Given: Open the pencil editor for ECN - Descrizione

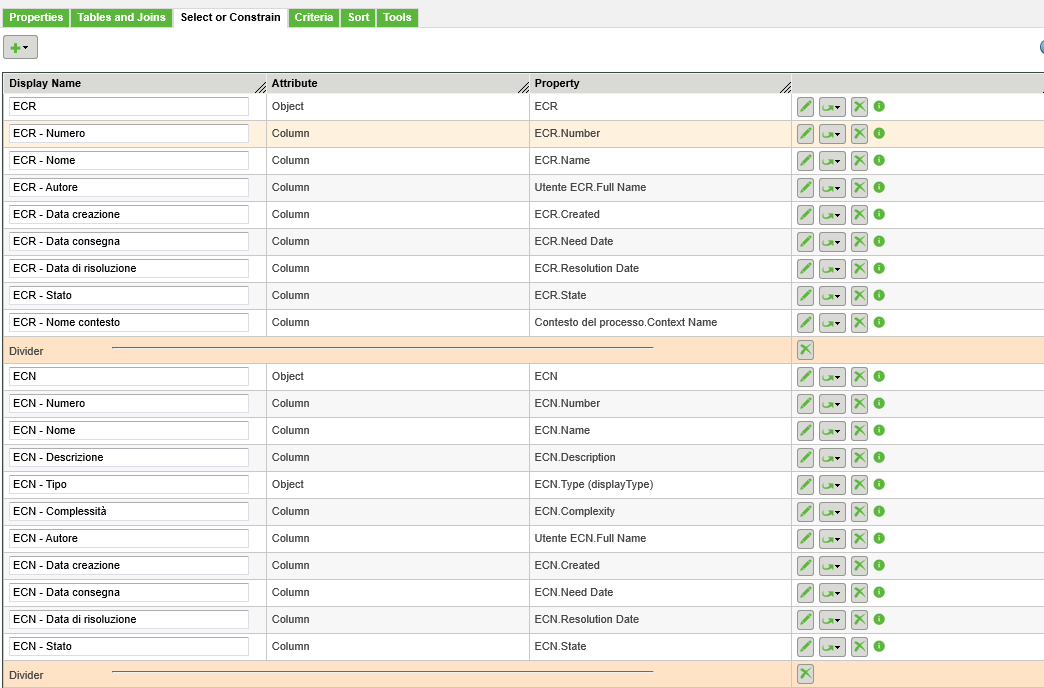Looking at the screenshot, I should (805, 457).
